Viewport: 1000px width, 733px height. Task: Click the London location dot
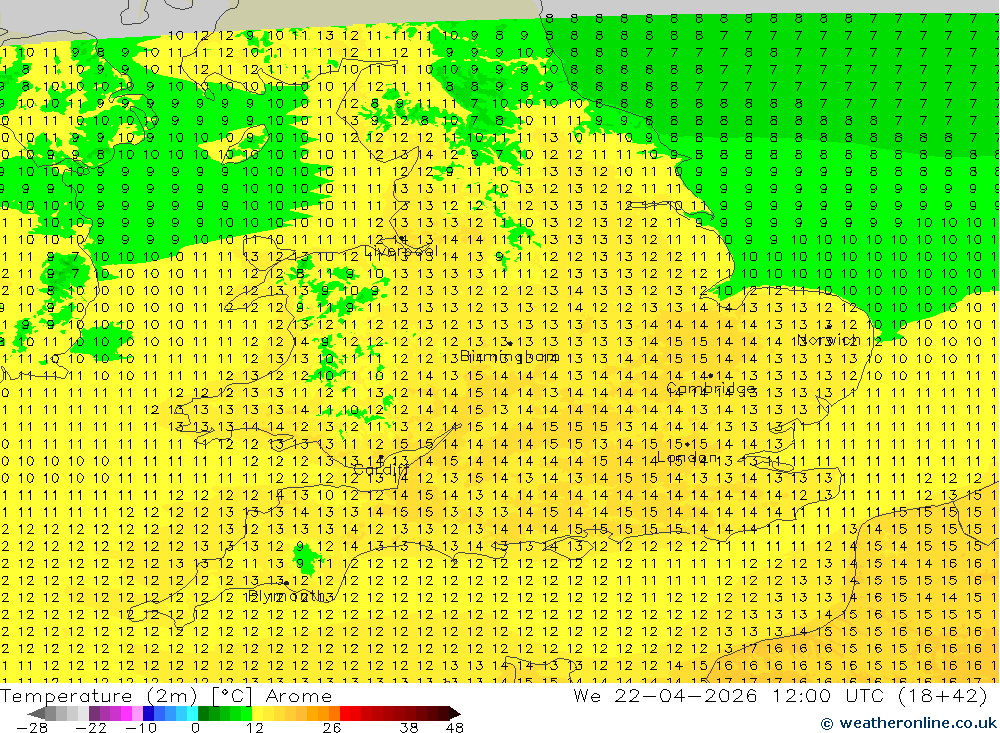point(687,445)
